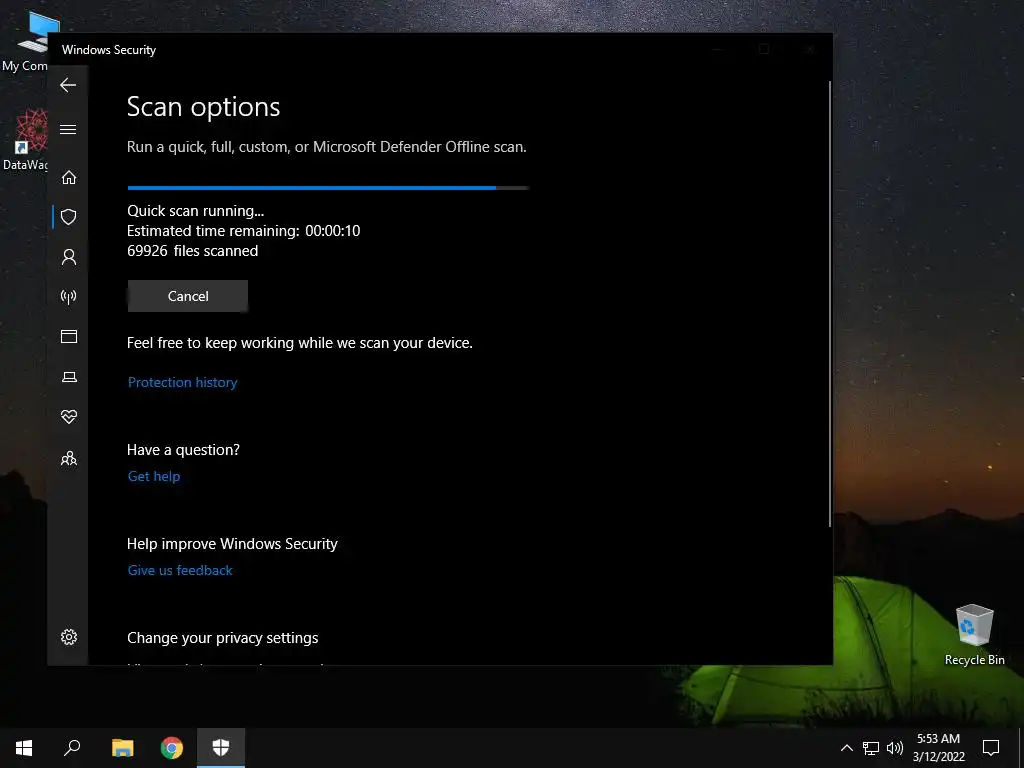Select the Recycle Bin desktop icon
Image resolution: width=1024 pixels, height=768 pixels.
[x=974, y=635]
